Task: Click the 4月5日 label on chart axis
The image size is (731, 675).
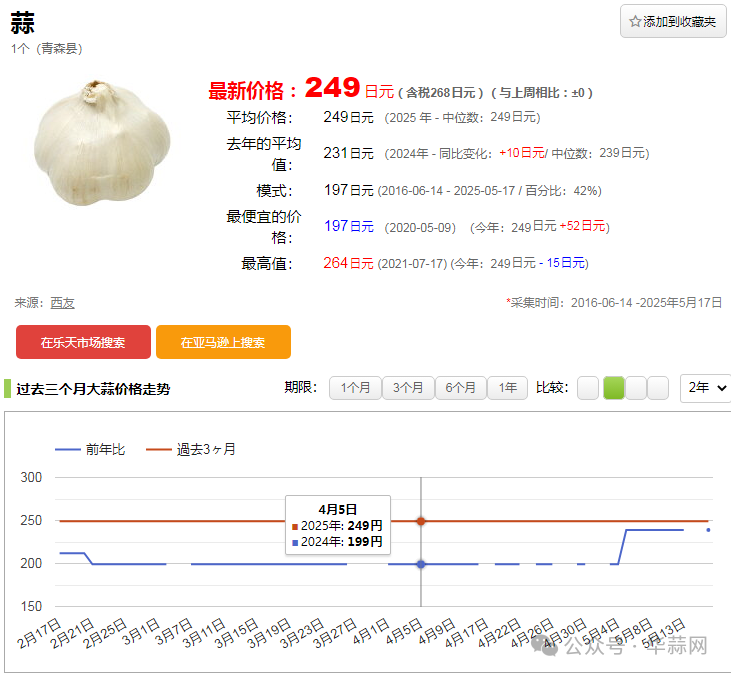Action: (x=404, y=631)
